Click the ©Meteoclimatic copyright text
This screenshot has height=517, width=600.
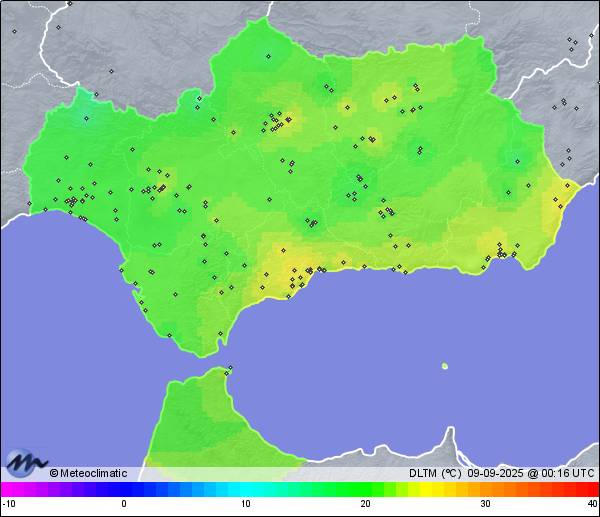[x=88, y=473]
